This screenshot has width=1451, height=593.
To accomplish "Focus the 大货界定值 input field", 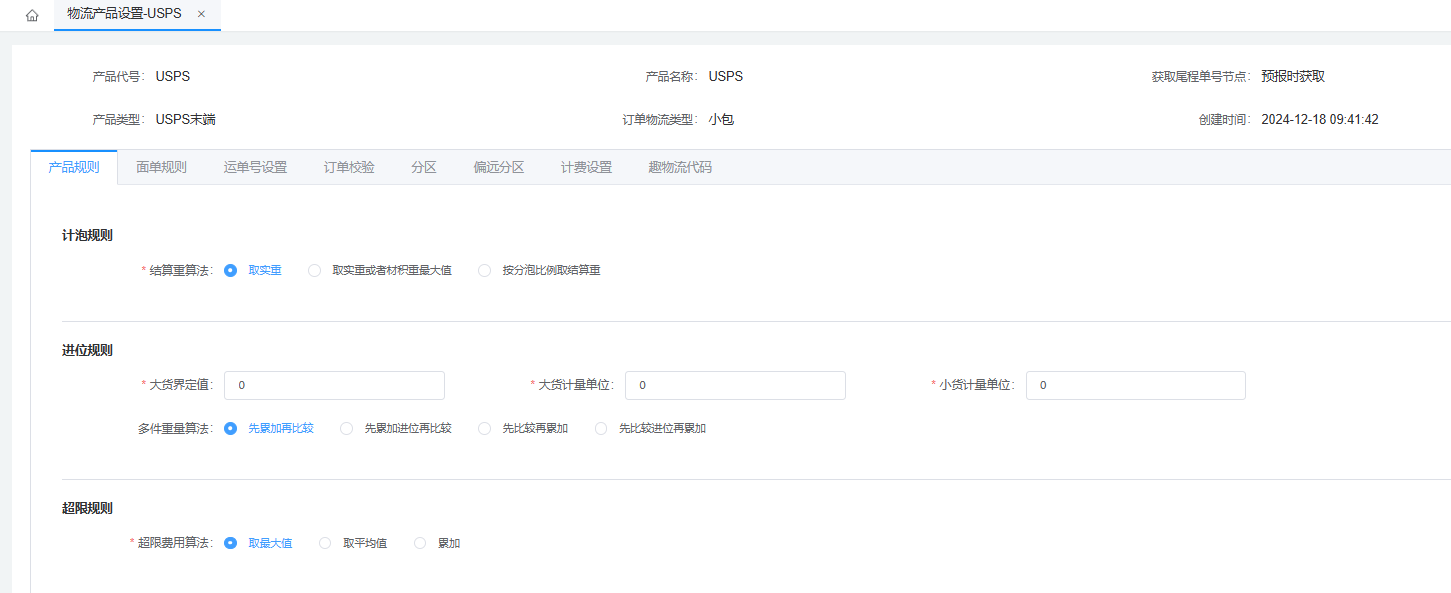I will tap(334, 385).
